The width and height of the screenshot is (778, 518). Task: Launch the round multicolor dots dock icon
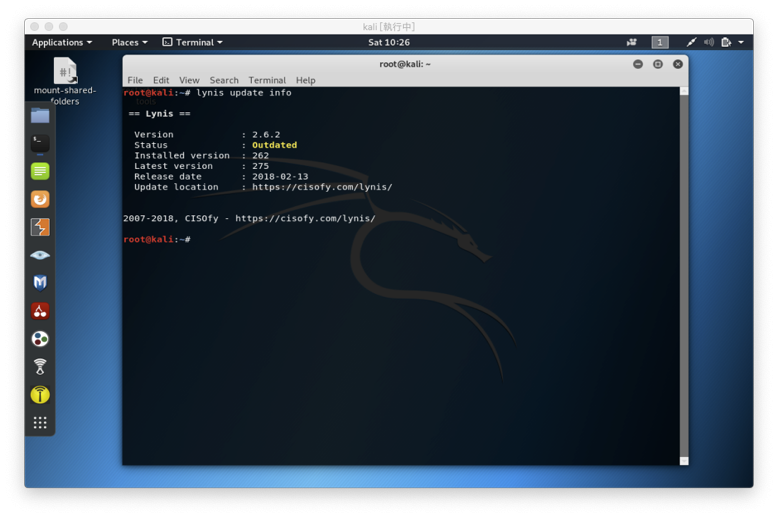[x=40, y=339]
